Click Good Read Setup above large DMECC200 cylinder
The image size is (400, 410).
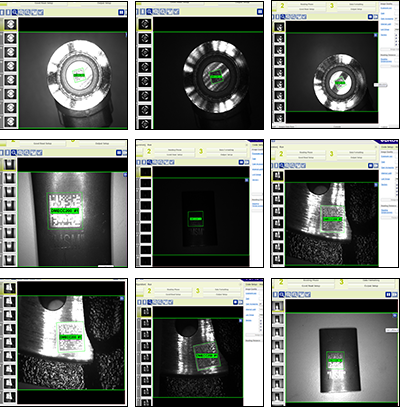pos(42,144)
